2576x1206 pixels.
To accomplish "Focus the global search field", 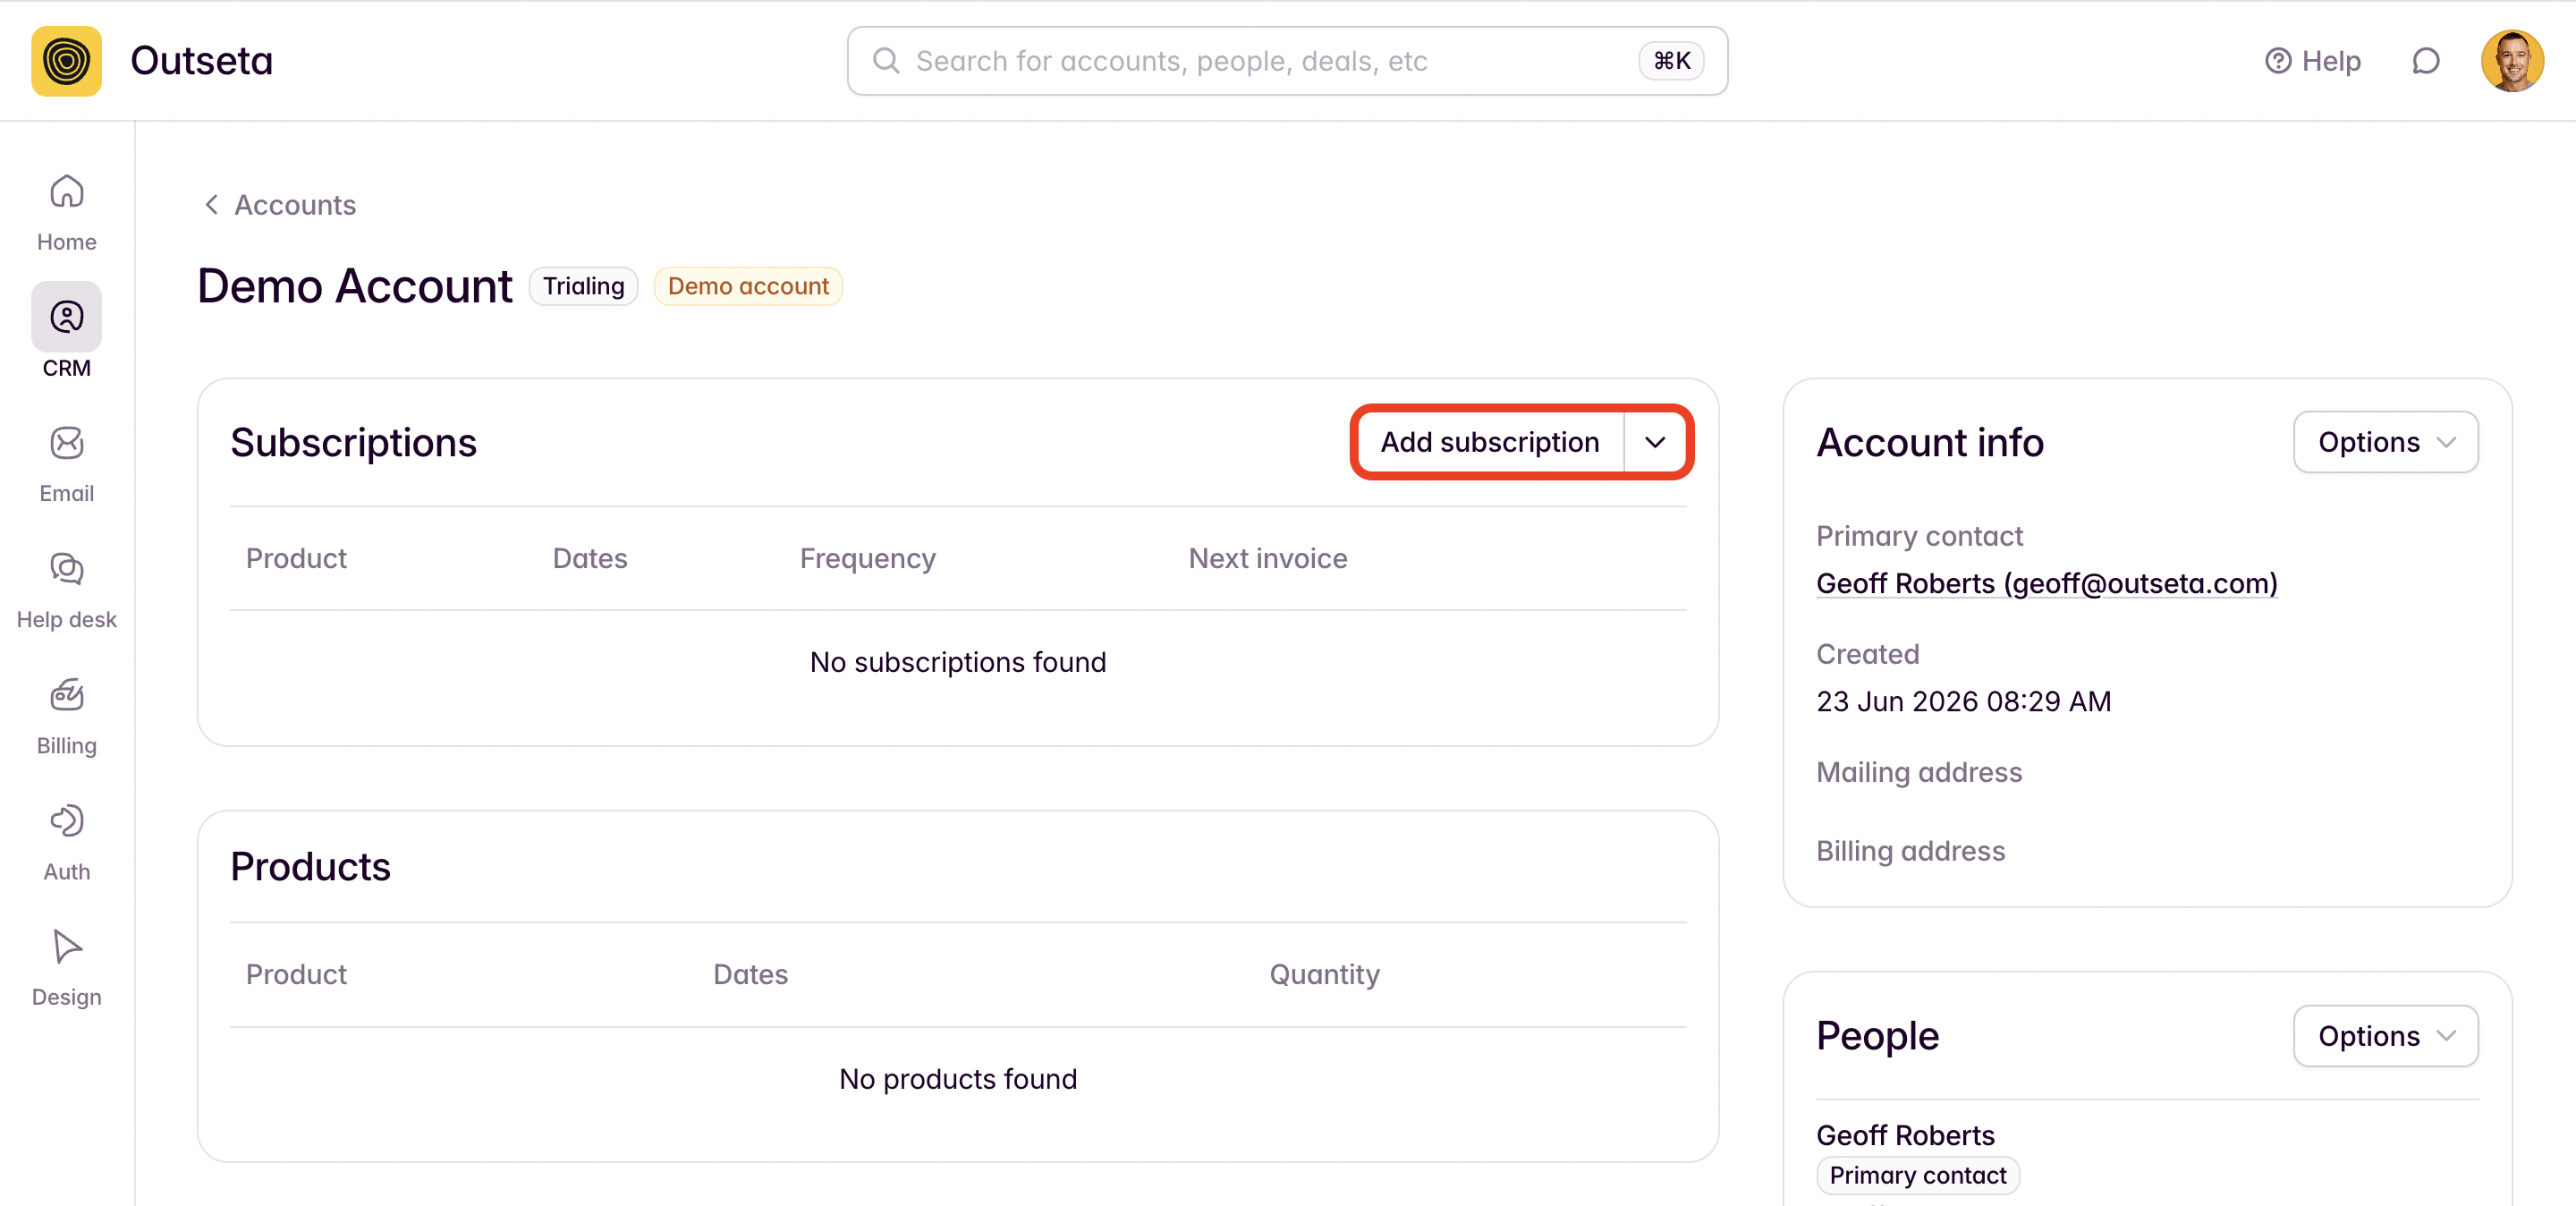I will 1287,61.
